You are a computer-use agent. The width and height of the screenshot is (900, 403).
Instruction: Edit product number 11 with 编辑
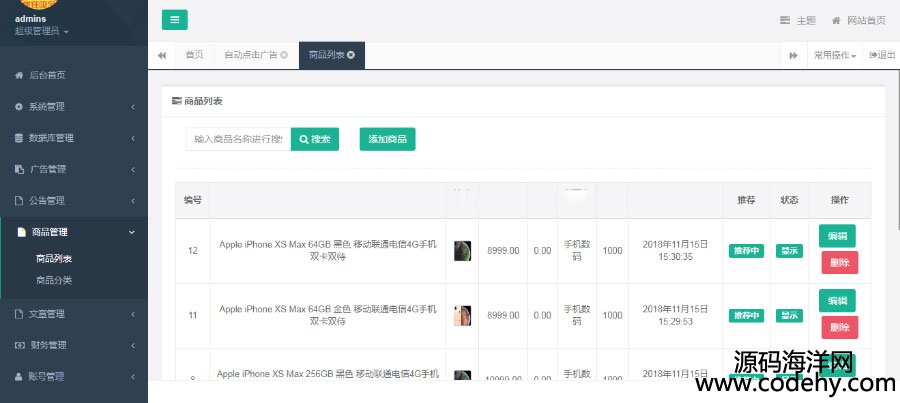tap(837, 301)
